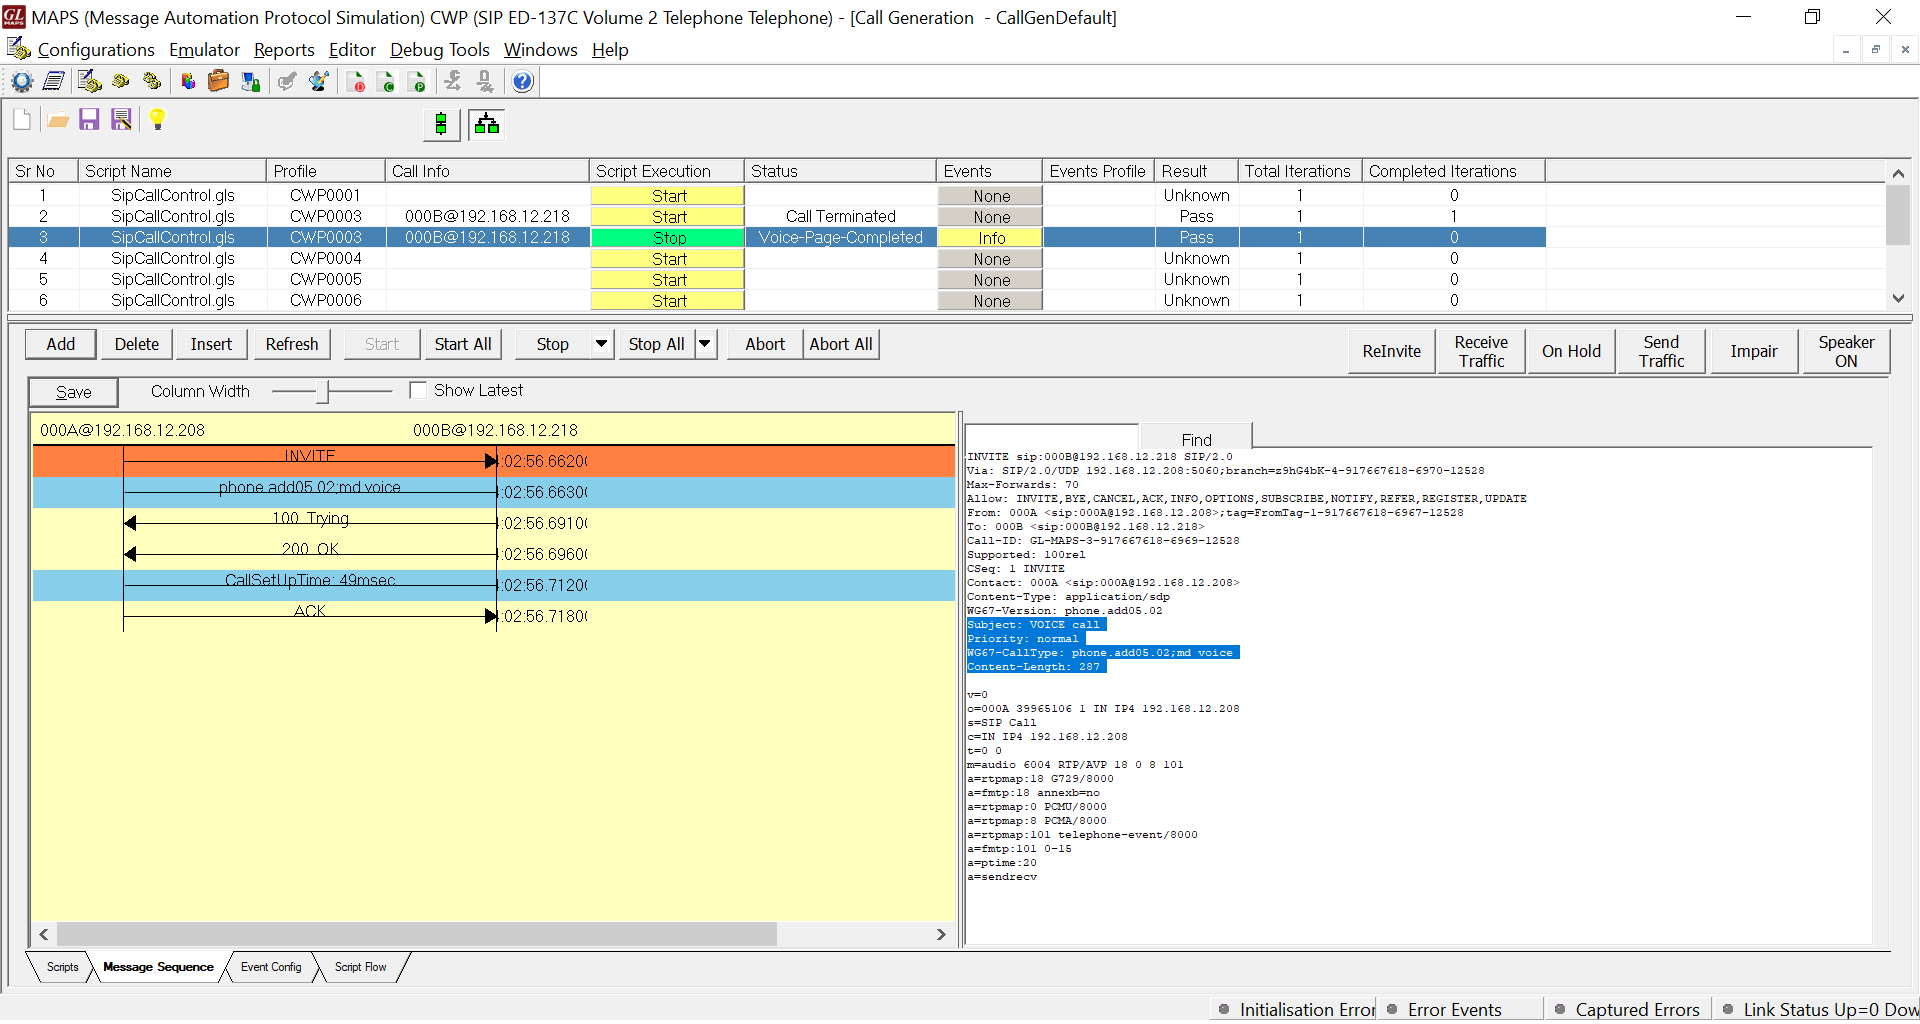
Task: Select the ACK message row
Action: [494, 616]
